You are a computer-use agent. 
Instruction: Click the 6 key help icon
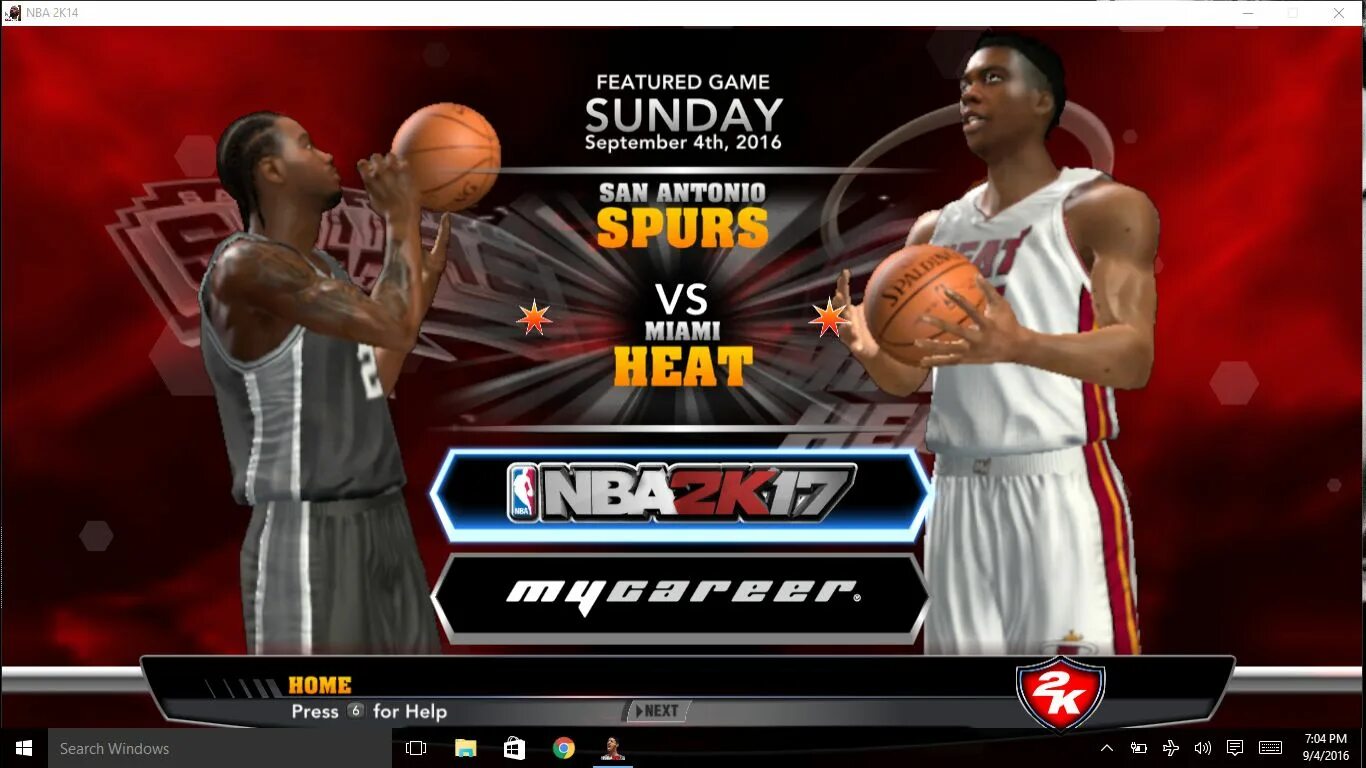(355, 711)
